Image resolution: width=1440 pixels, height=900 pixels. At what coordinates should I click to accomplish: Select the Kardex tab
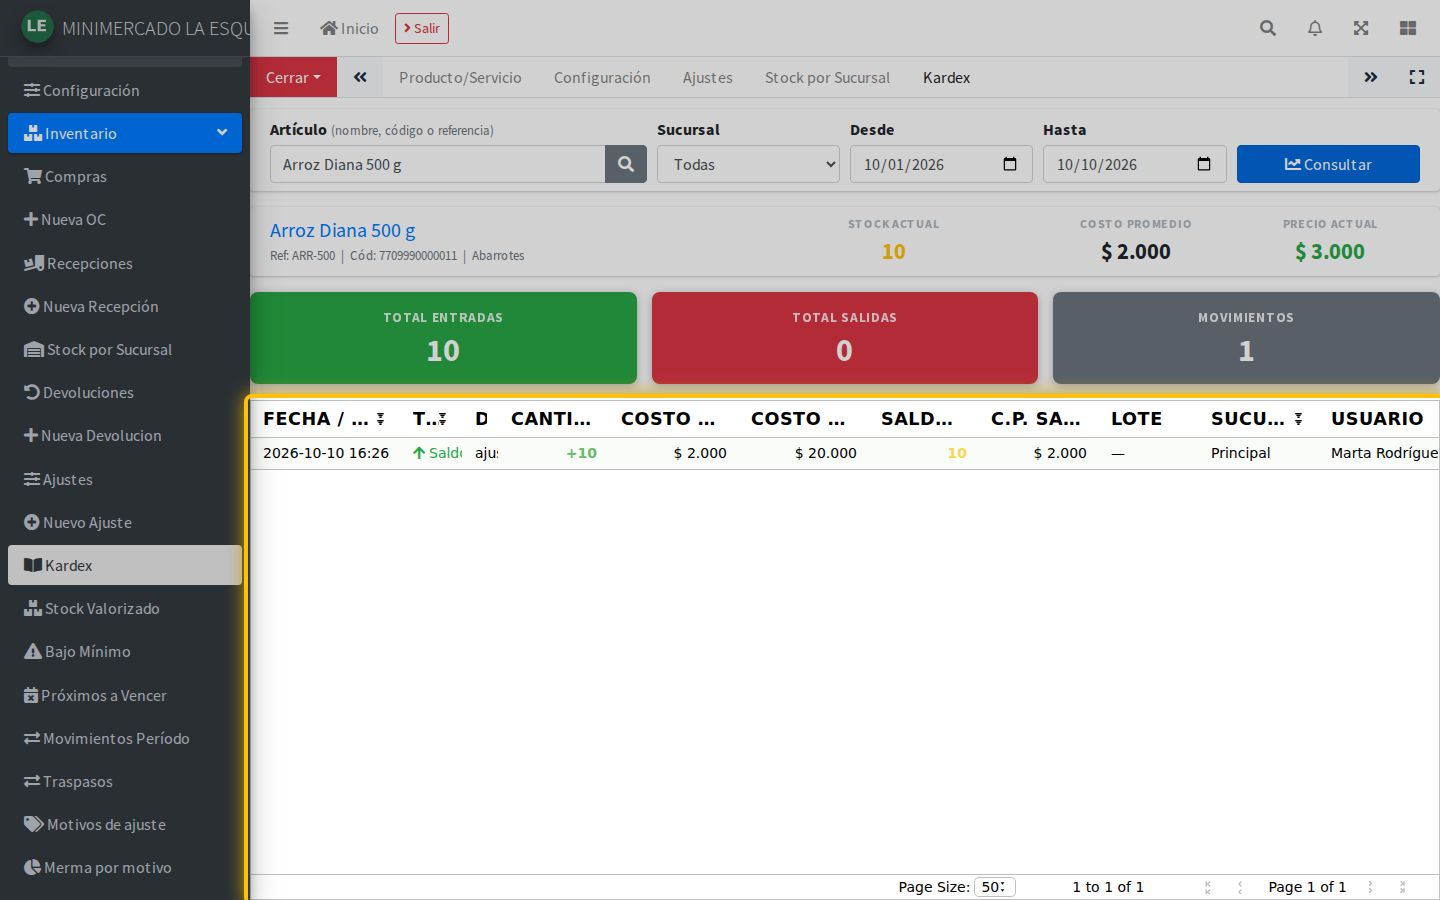click(946, 77)
